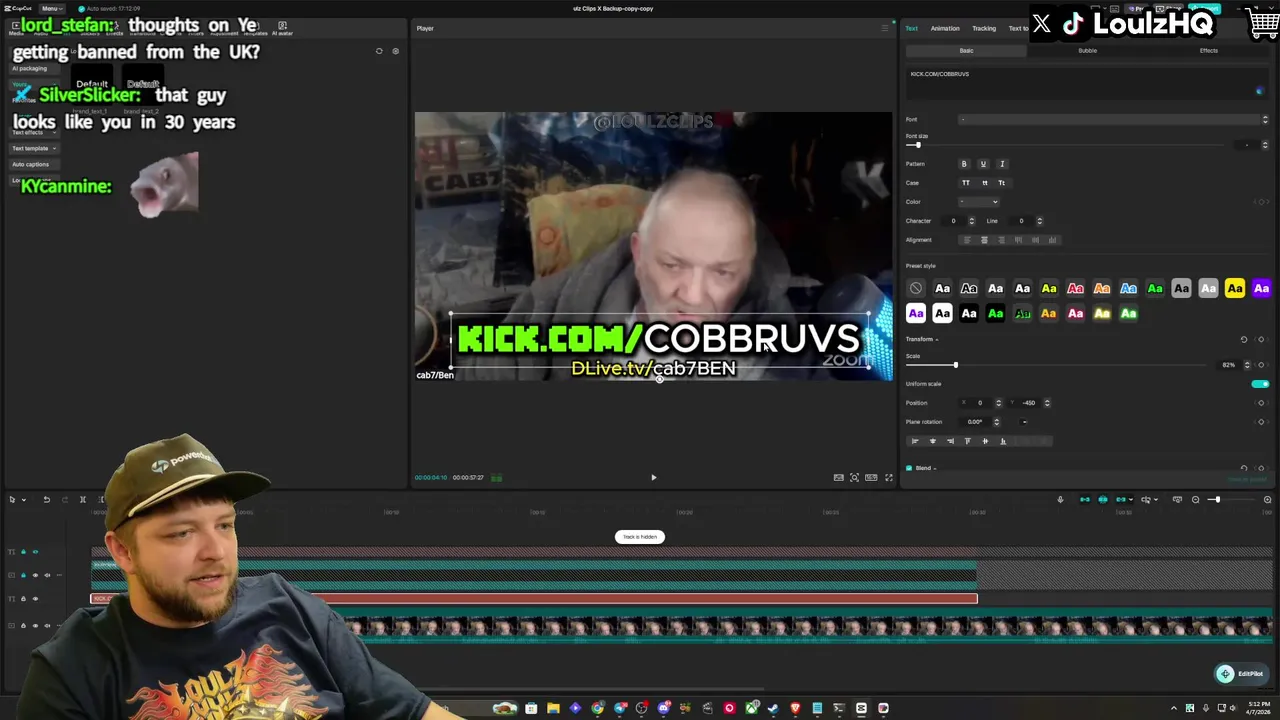Uncheck the Blend checkbox
The width and height of the screenshot is (1280, 720).
pyautogui.click(x=909, y=468)
